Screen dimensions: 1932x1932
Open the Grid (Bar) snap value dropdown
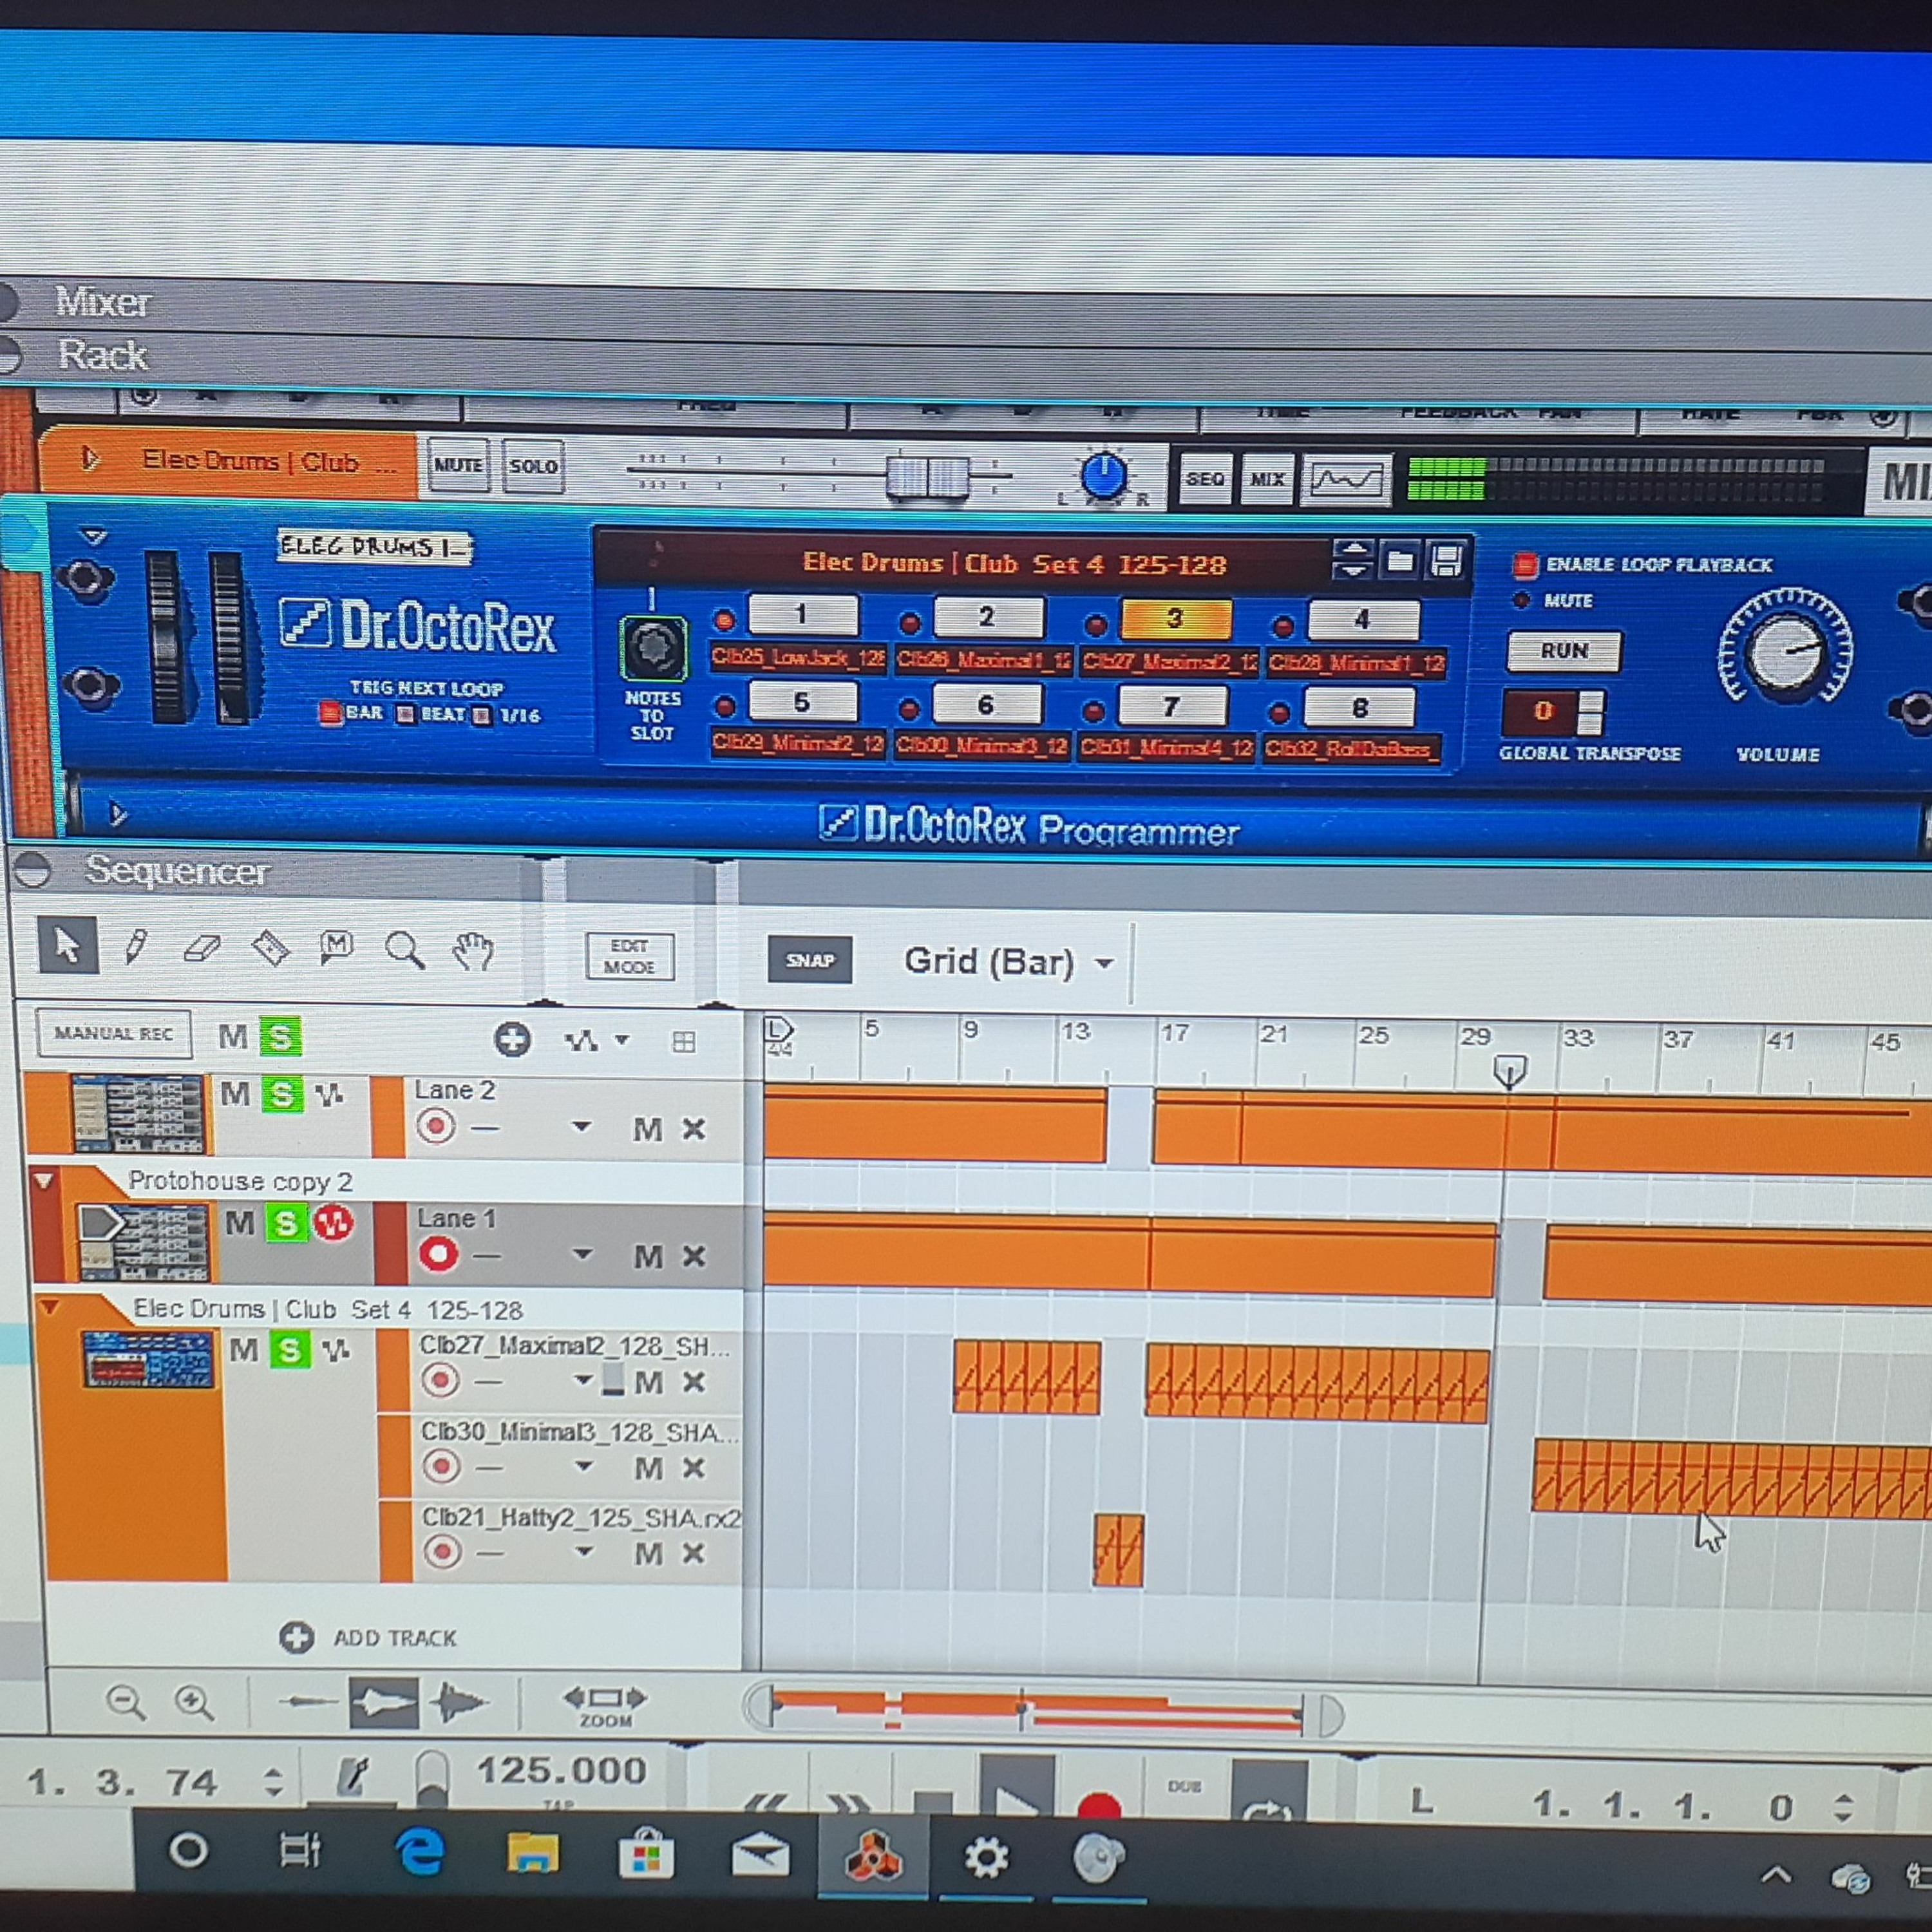pos(1104,964)
